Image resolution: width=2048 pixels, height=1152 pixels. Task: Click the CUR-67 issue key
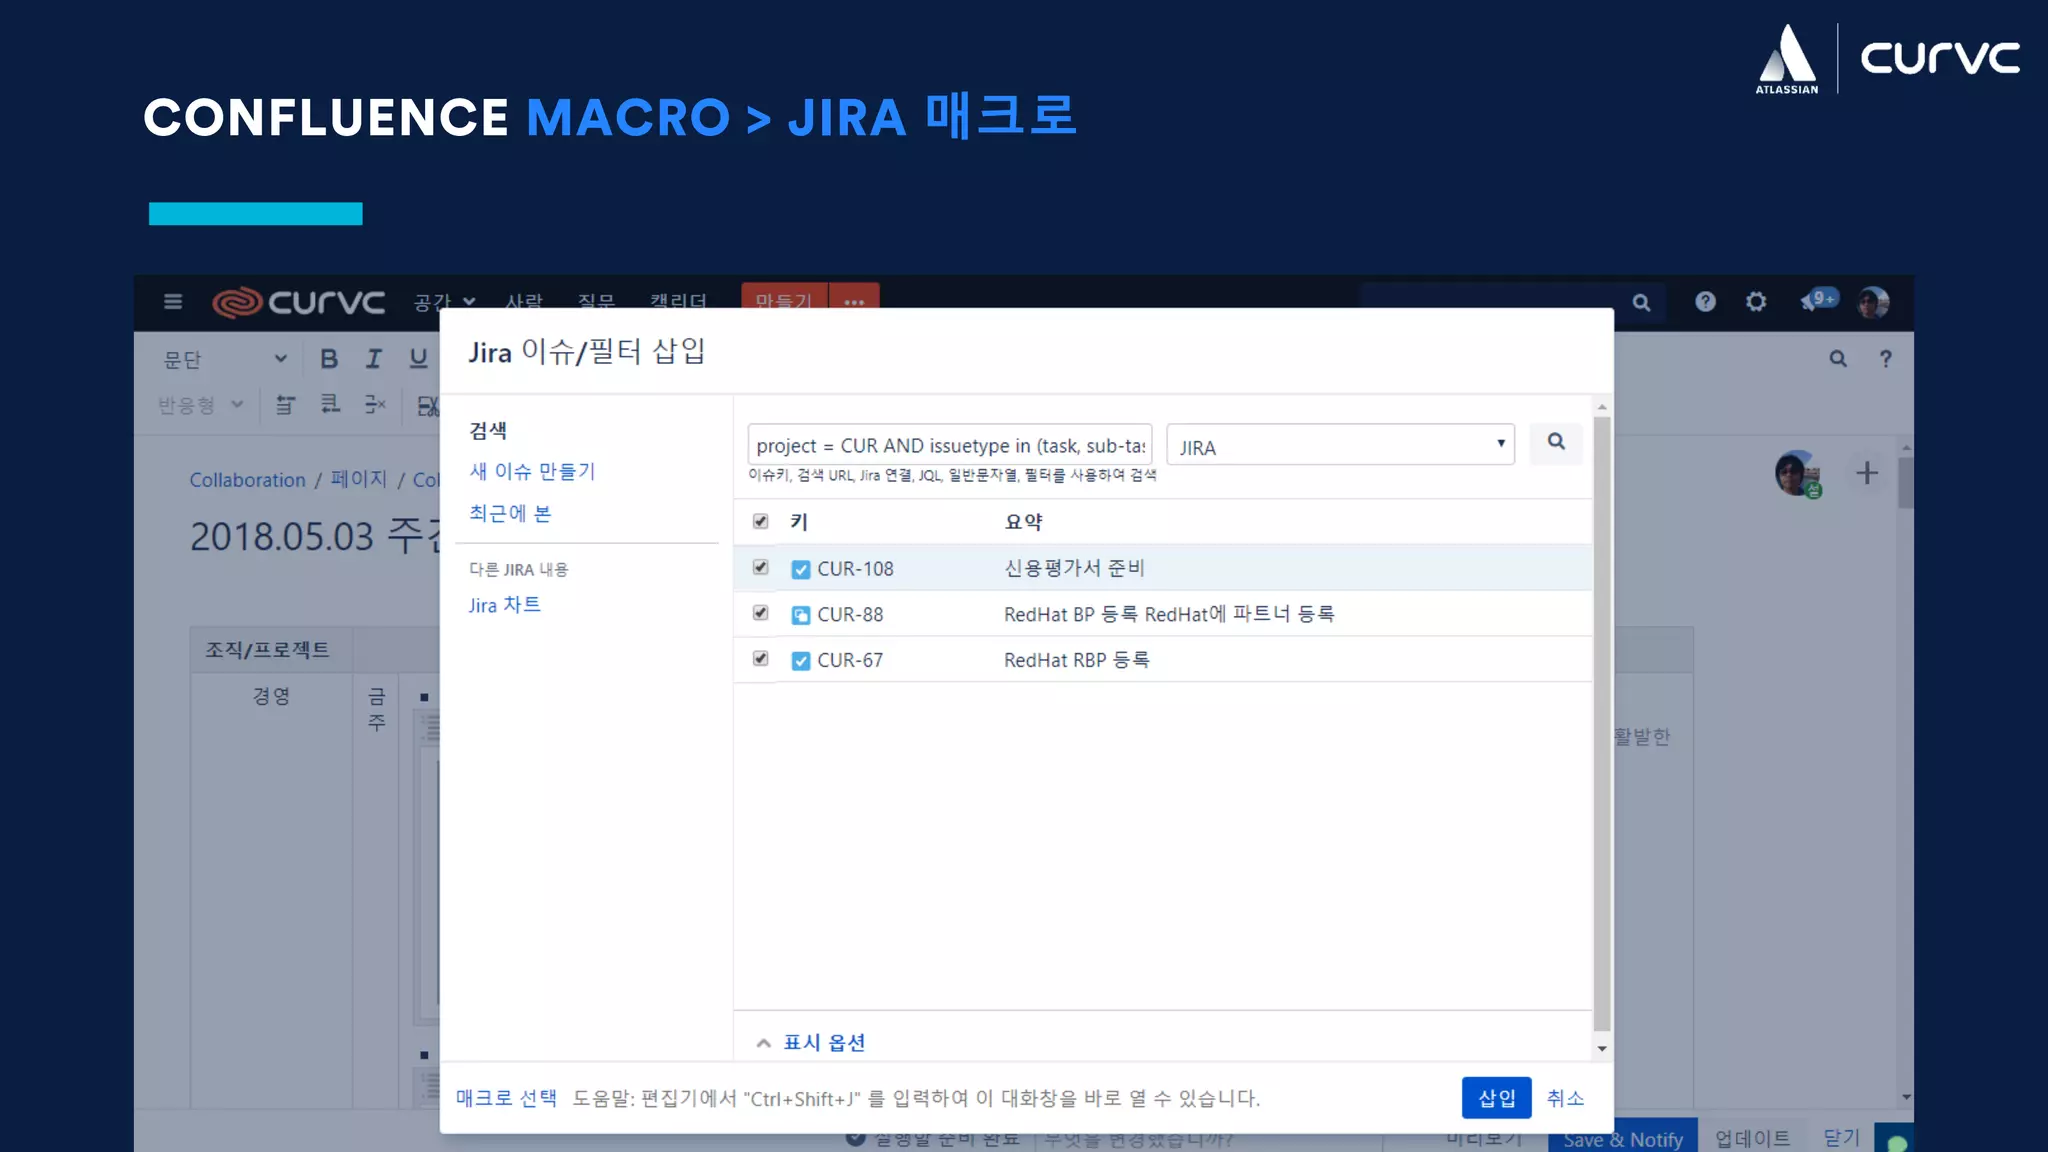(x=850, y=661)
